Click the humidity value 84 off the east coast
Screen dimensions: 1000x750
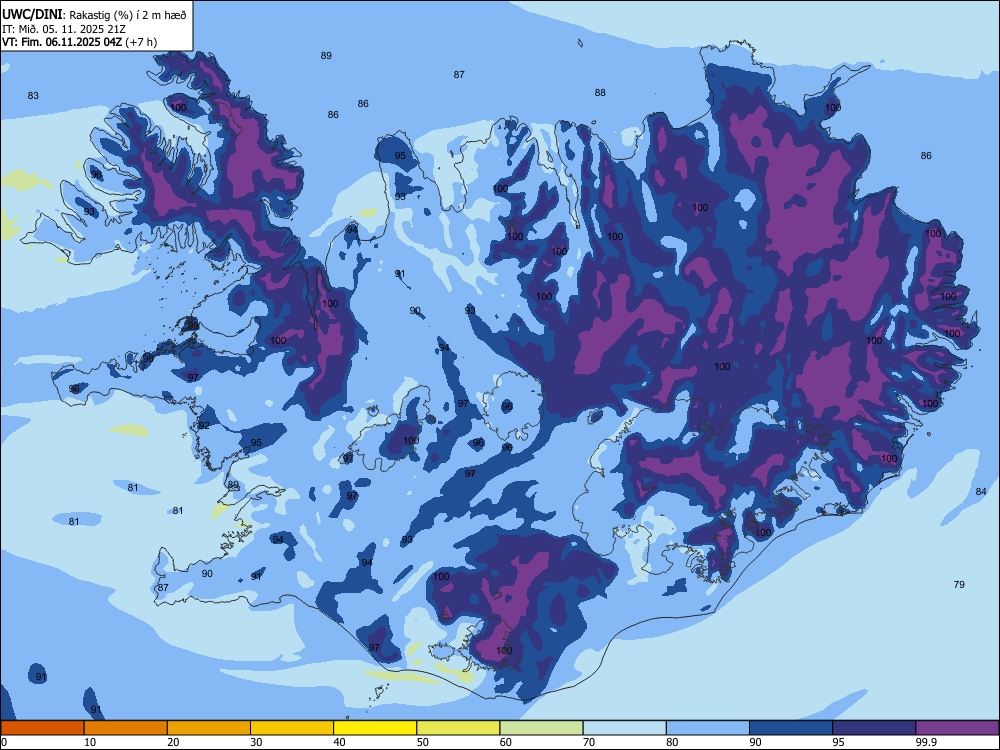(981, 491)
